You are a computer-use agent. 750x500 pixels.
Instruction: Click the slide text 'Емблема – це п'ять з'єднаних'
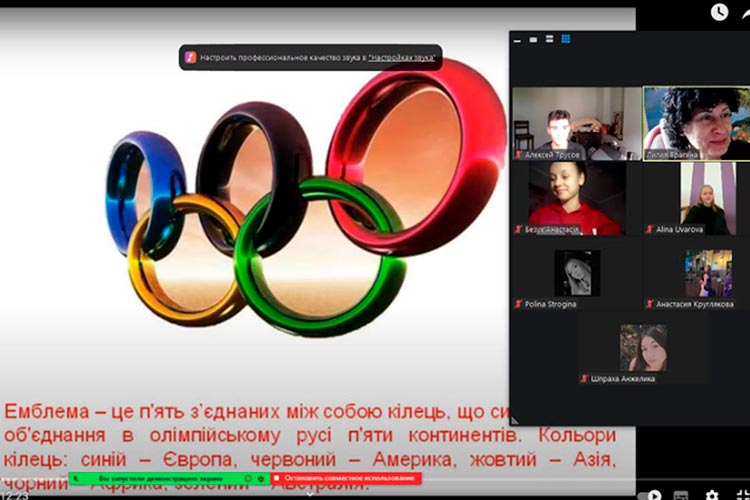[x=142, y=411]
